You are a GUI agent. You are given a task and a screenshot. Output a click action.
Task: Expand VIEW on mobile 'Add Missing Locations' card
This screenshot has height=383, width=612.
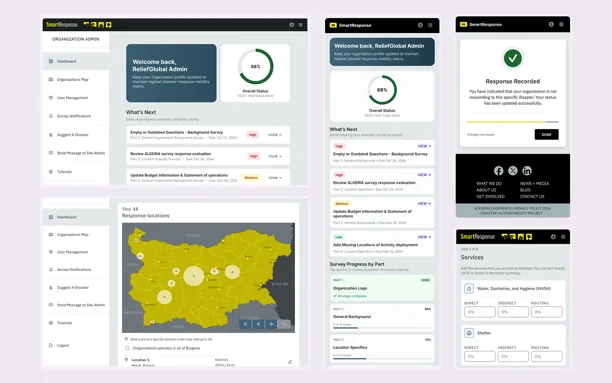pyautogui.click(x=424, y=237)
